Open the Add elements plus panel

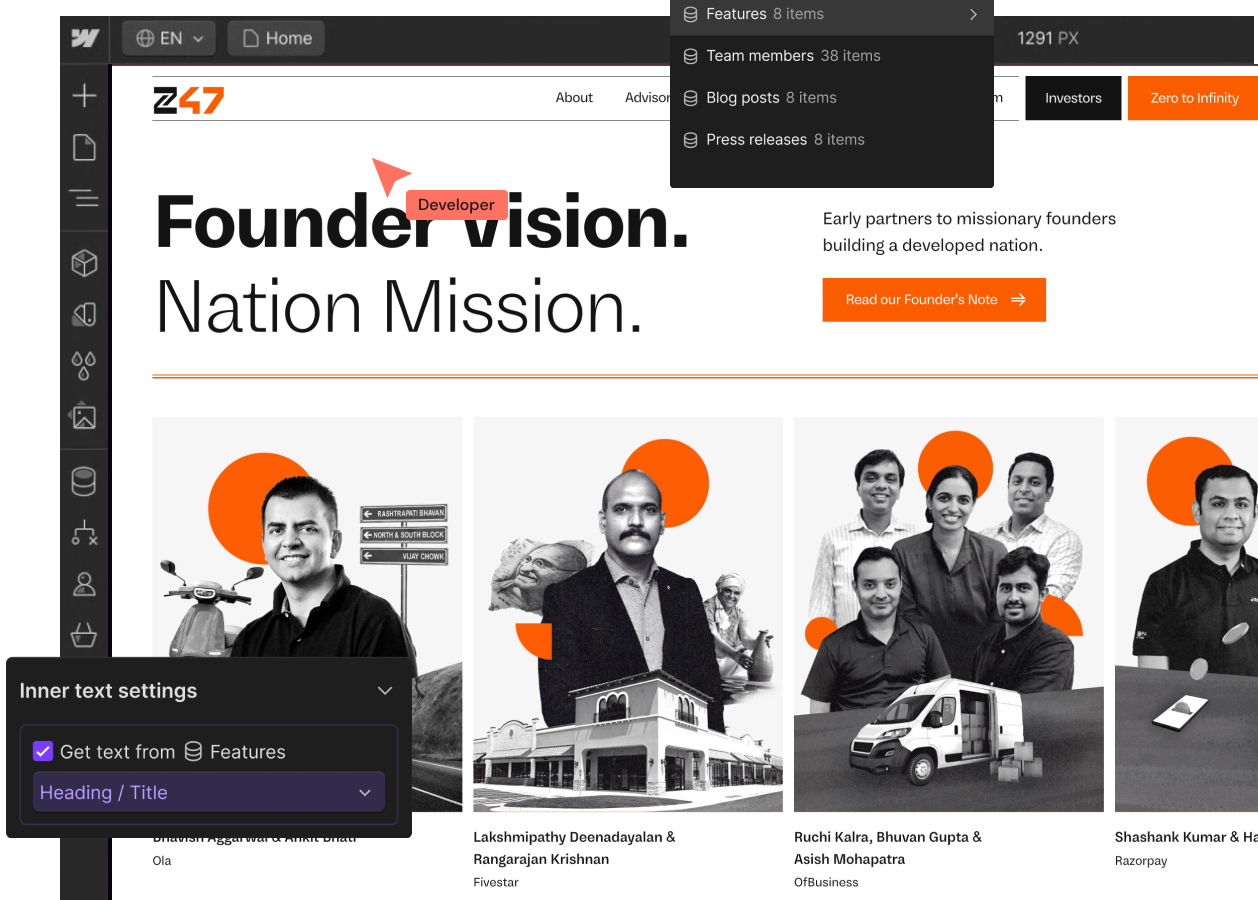click(85, 96)
